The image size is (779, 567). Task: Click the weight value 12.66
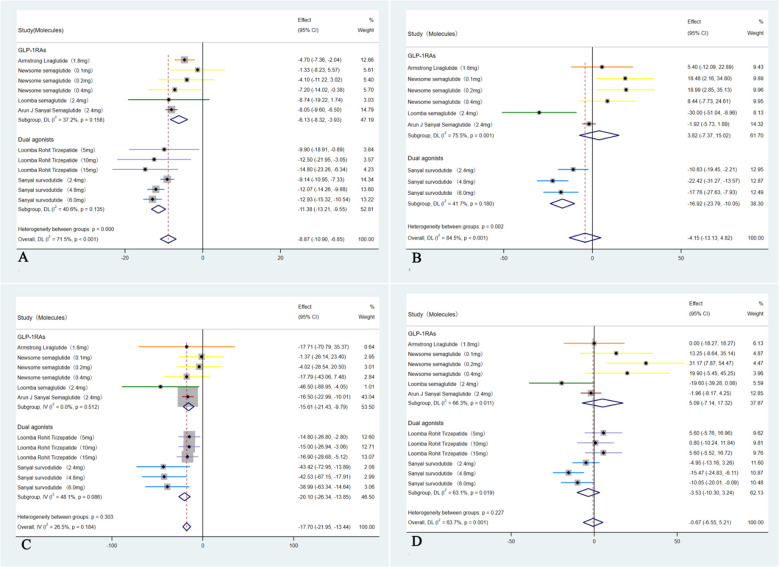(367, 60)
